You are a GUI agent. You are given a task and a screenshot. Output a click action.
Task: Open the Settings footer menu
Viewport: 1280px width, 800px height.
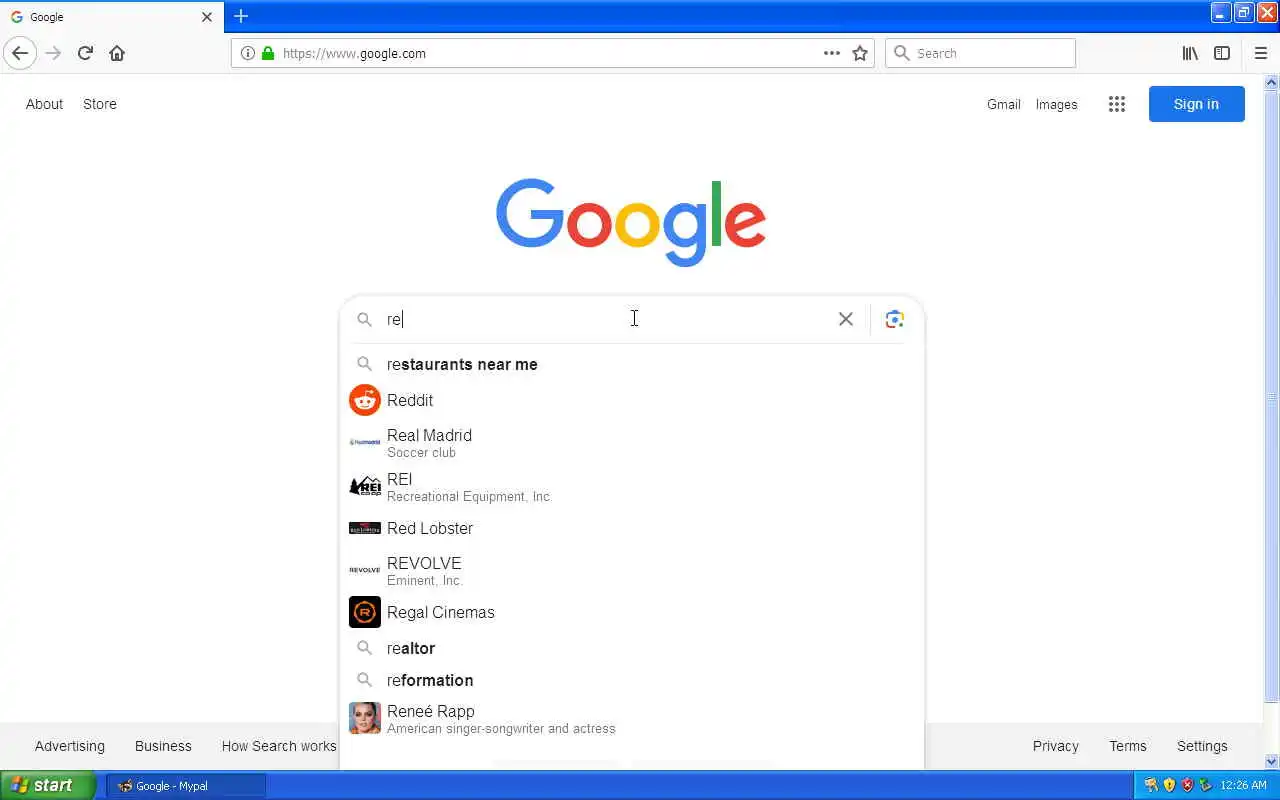pos(1202,746)
